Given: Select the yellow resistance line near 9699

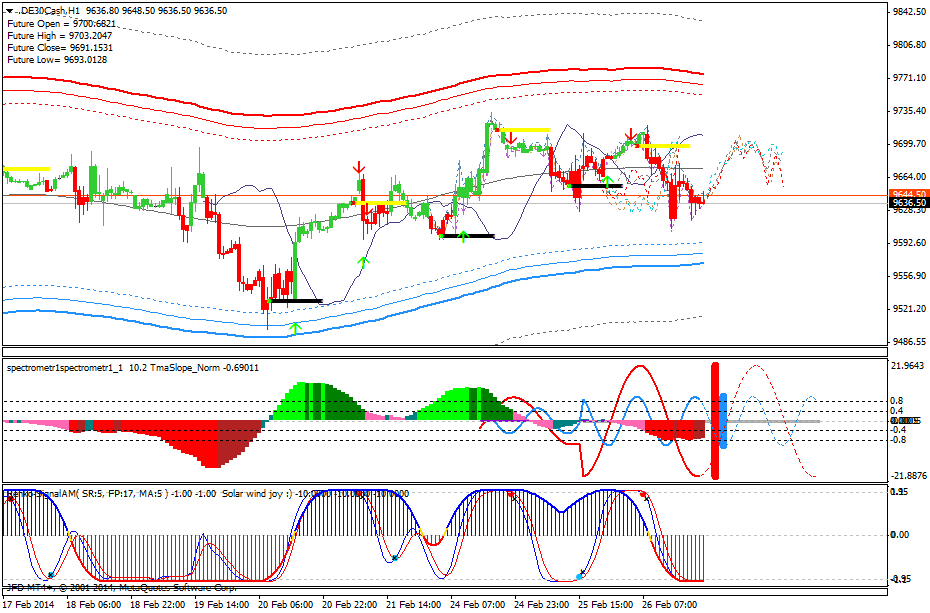Looking at the screenshot, I should [x=660, y=144].
